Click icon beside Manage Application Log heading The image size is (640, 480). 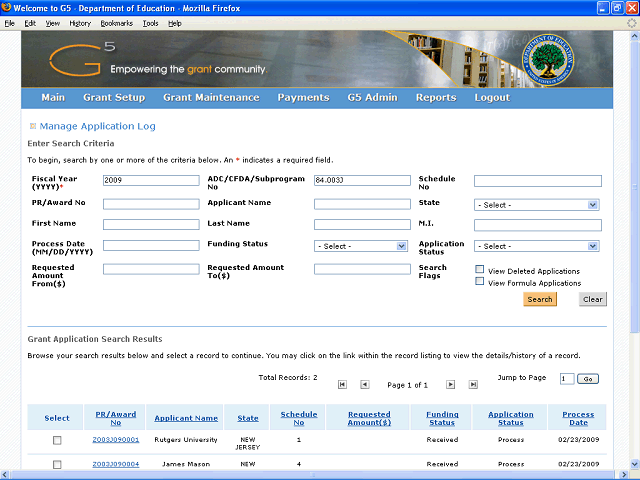(32, 127)
